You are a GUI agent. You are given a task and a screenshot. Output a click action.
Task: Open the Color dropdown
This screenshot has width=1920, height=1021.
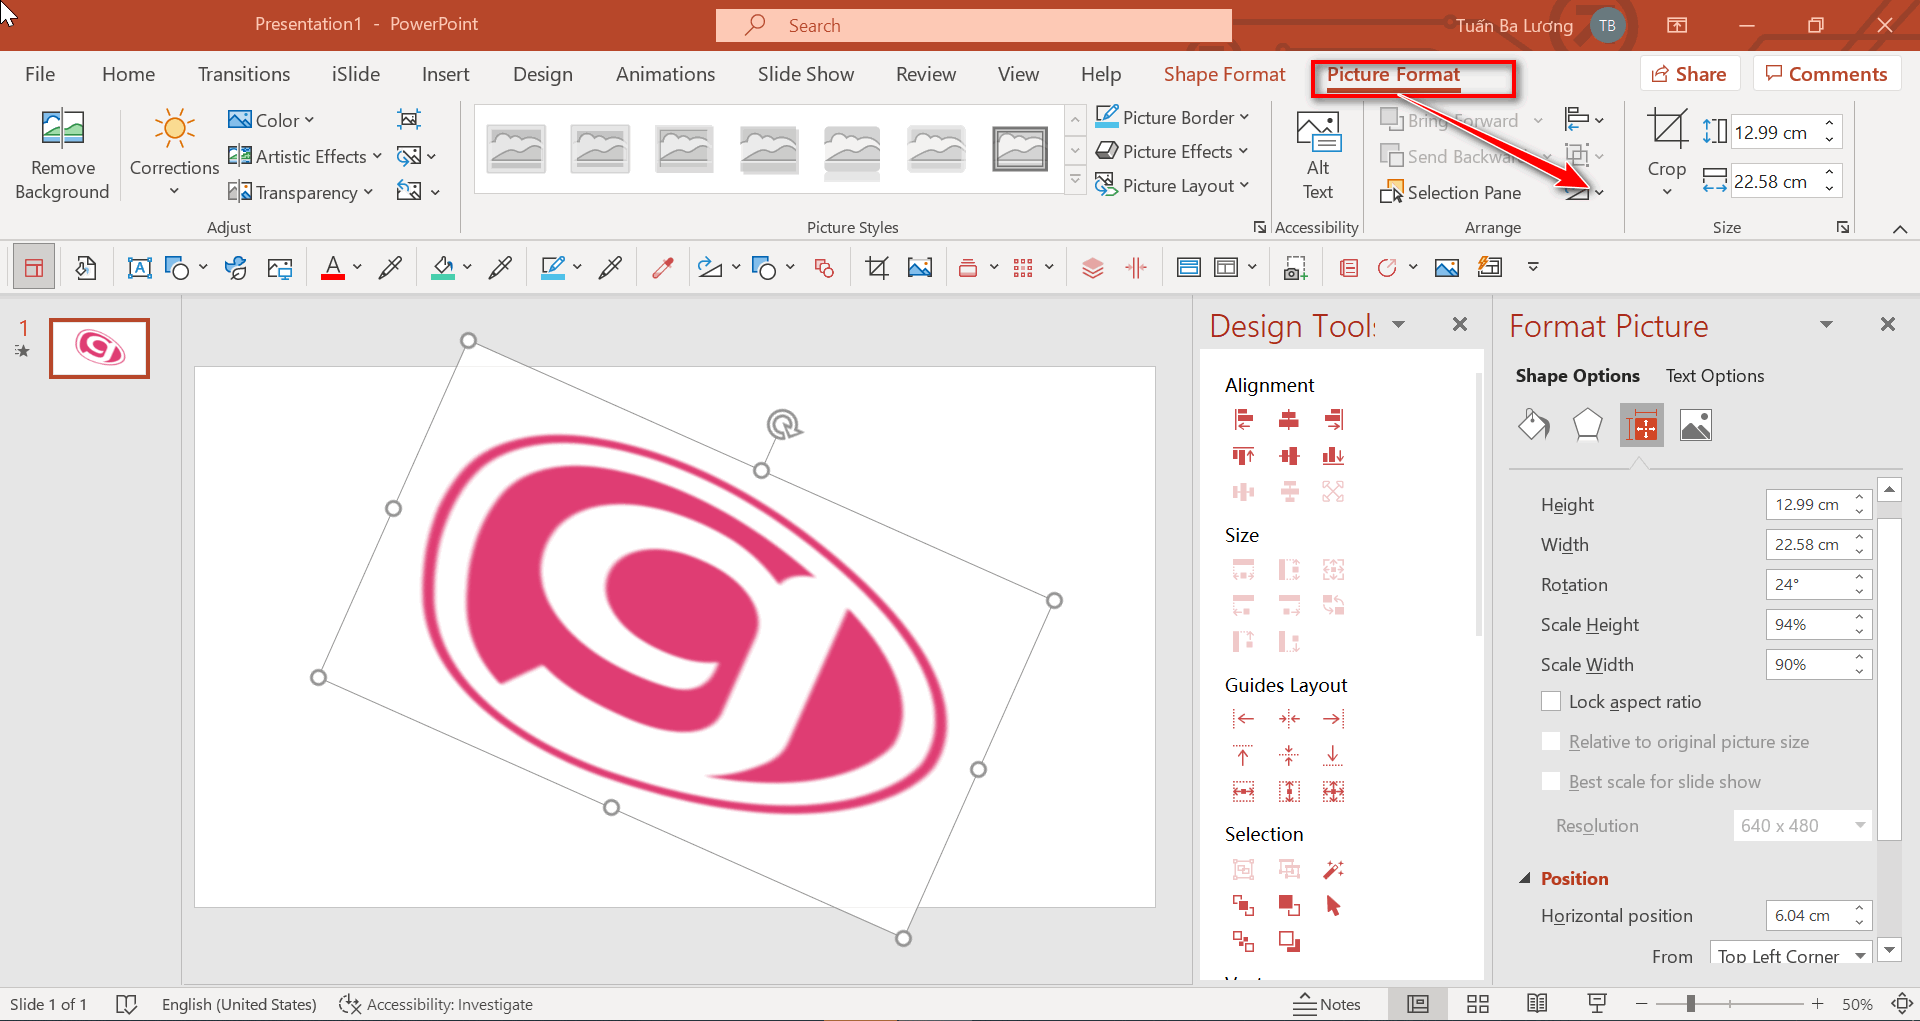tap(271, 120)
